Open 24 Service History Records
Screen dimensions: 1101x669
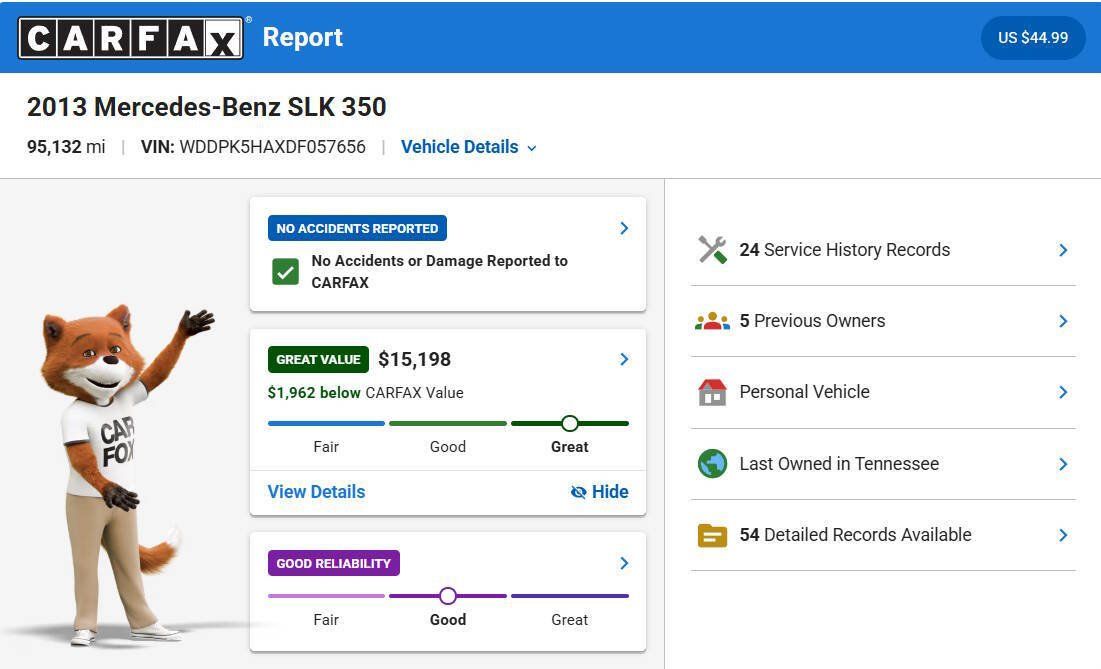(883, 250)
